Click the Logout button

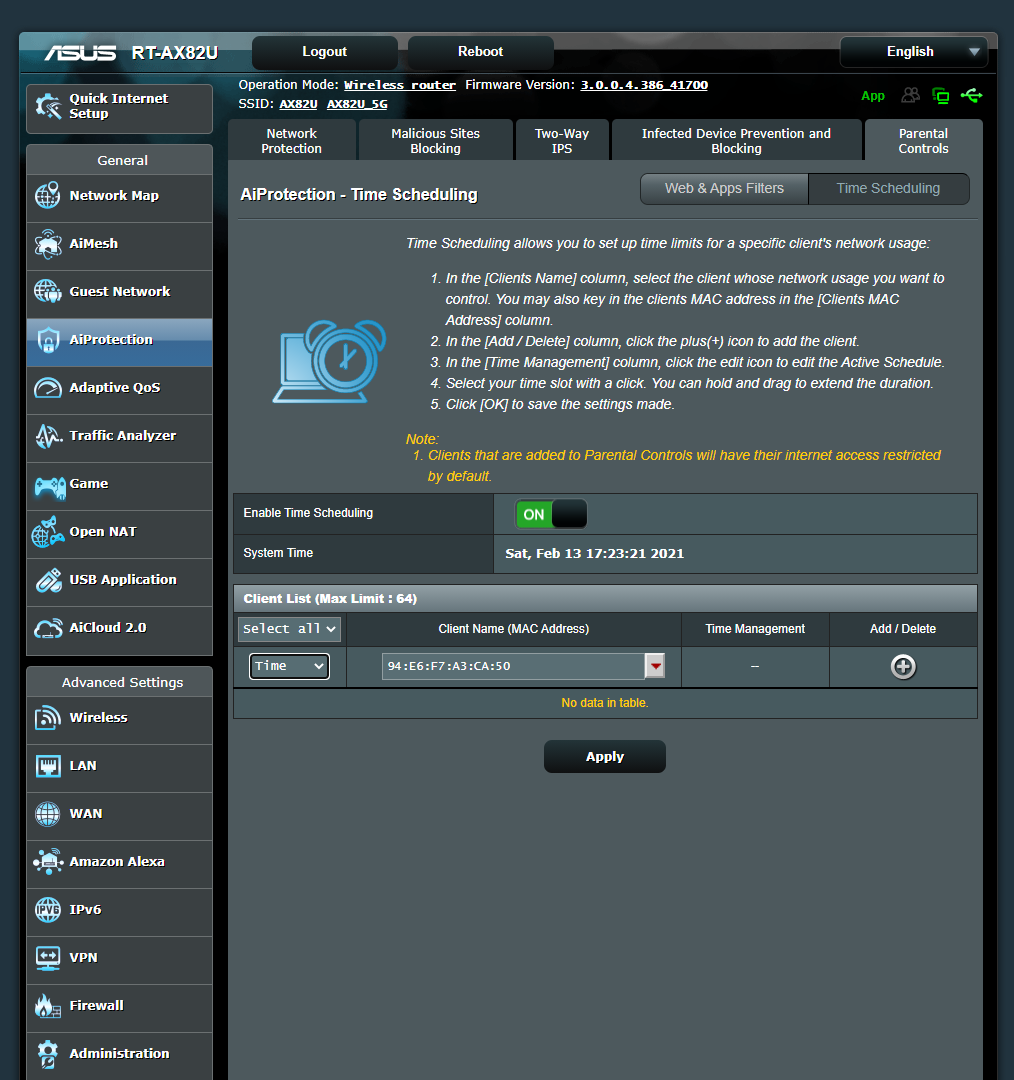pos(324,52)
